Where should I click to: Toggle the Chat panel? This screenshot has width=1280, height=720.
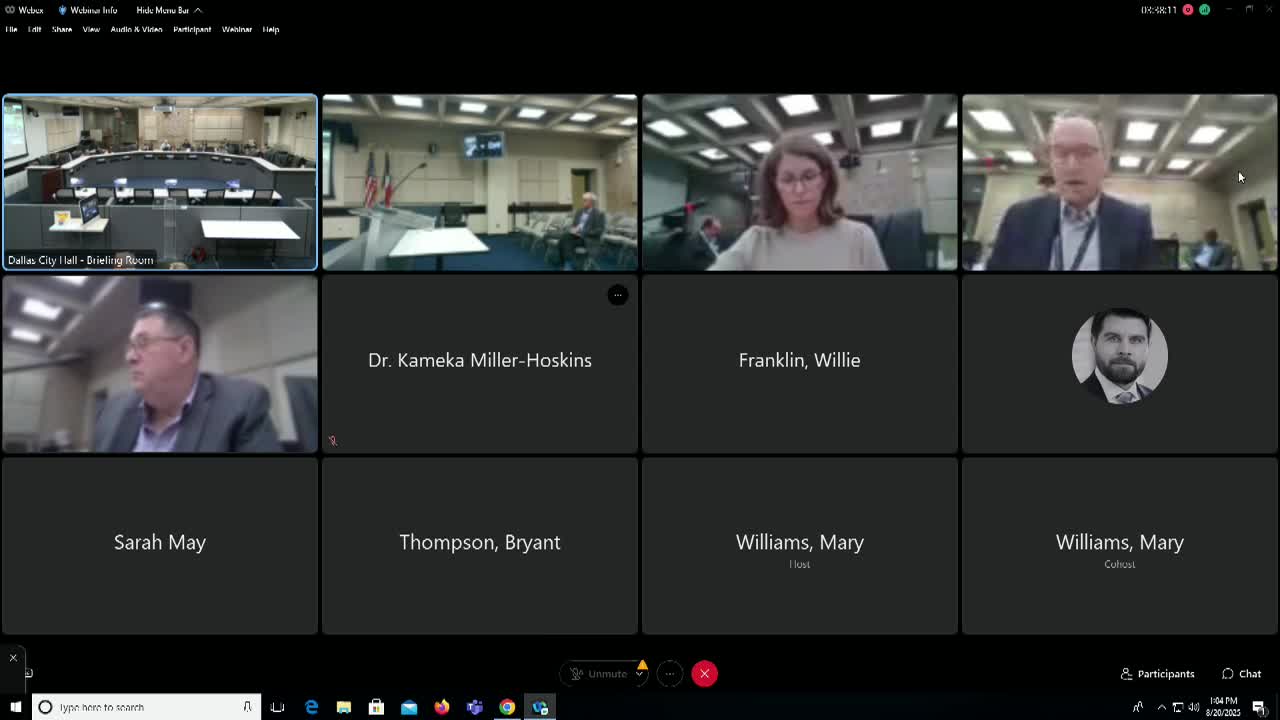coord(1241,674)
